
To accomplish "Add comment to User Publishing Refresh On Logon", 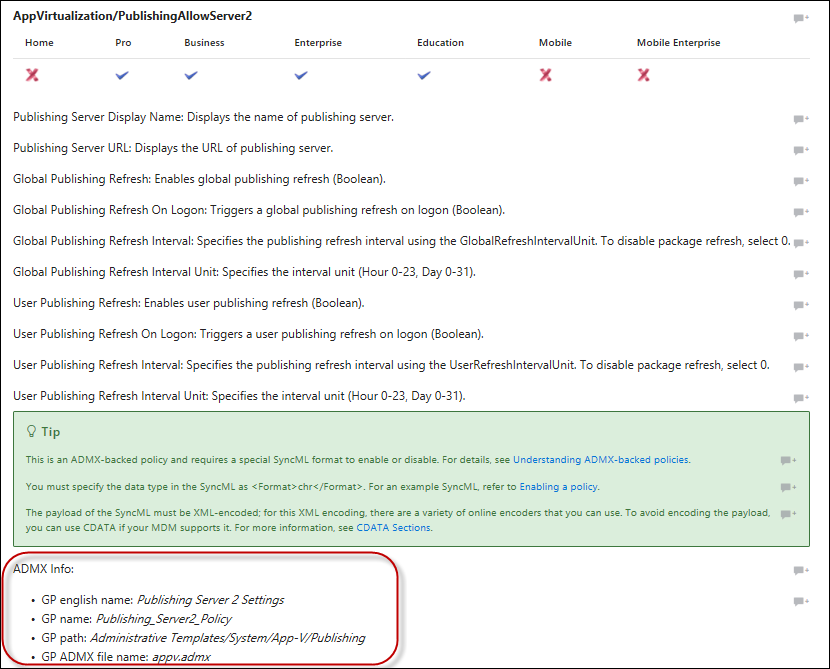I will tap(800, 336).
